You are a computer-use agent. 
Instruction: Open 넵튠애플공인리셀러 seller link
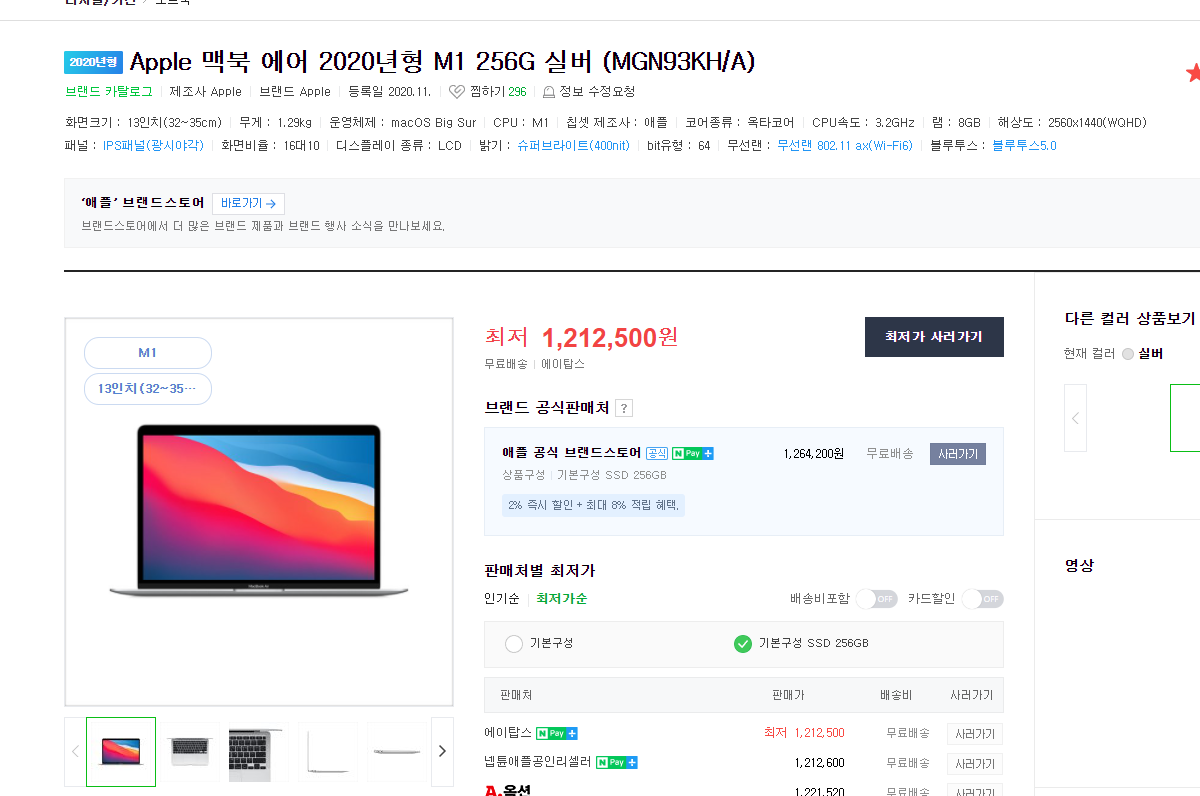[x=538, y=762]
